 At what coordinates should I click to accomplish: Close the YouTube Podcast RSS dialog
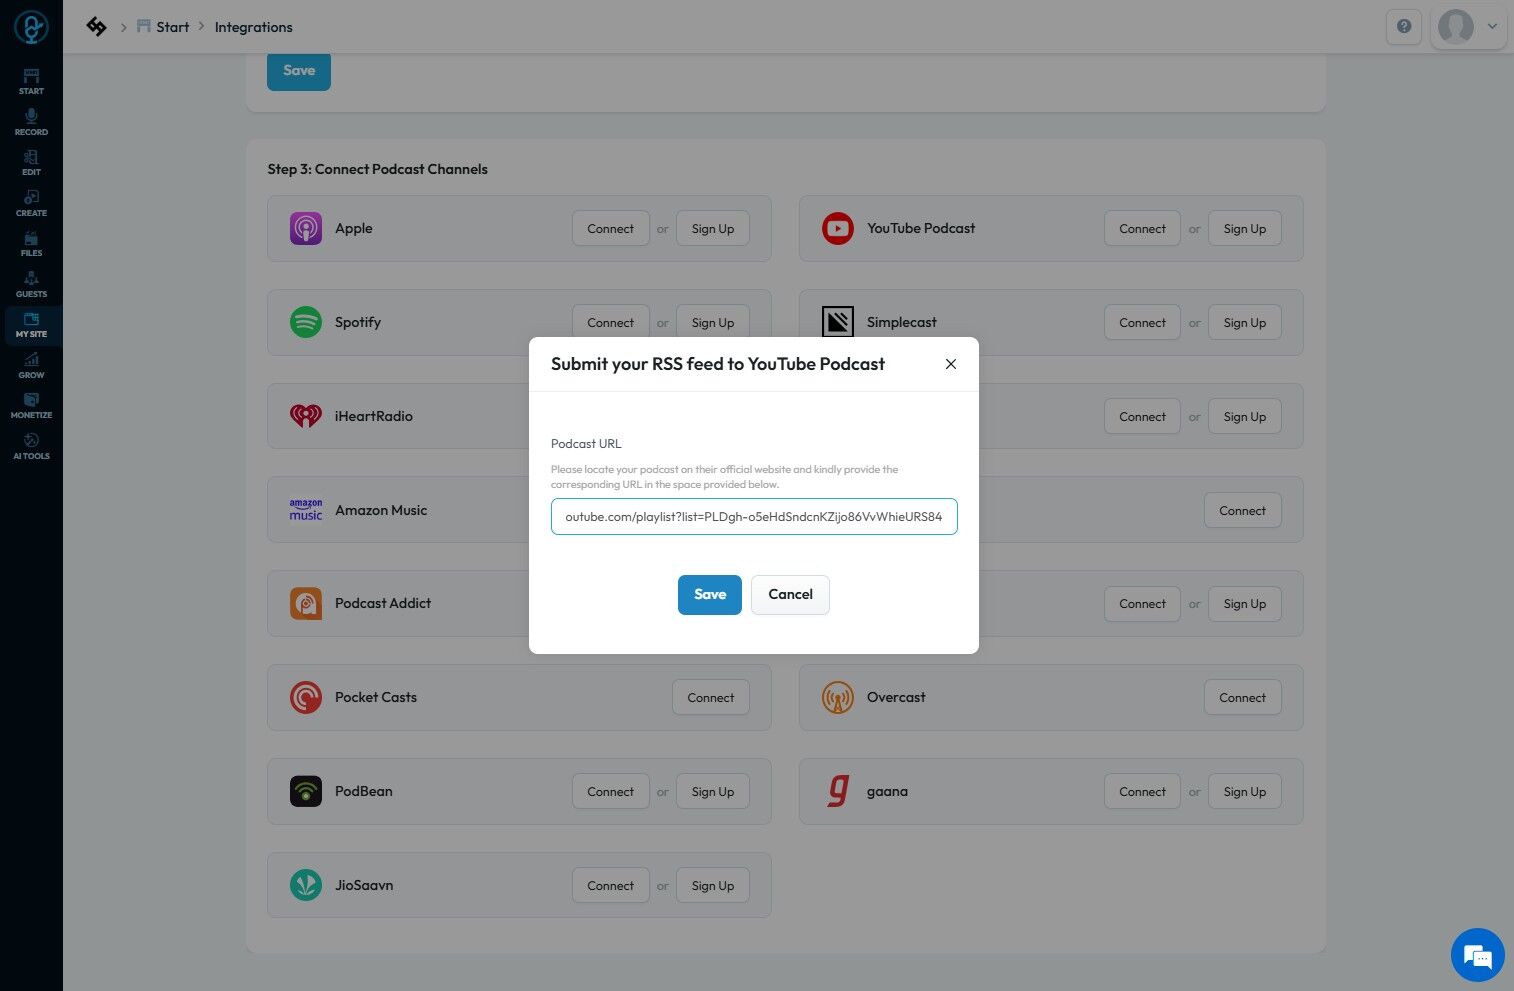(x=951, y=364)
